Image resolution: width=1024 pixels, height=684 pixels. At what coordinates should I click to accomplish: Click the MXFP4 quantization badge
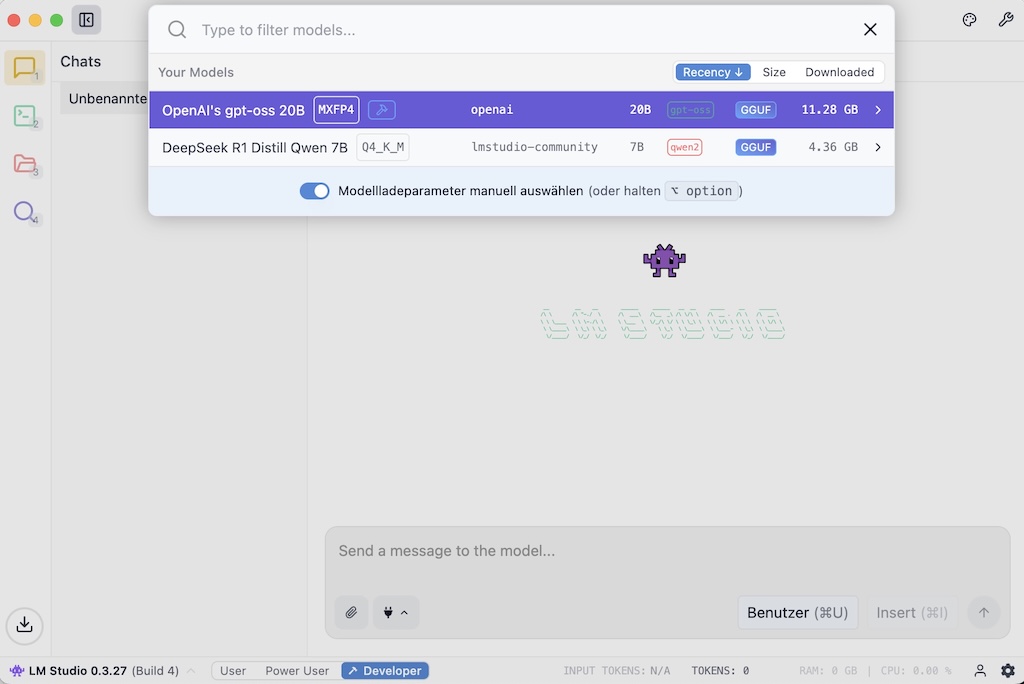pyautogui.click(x=336, y=110)
